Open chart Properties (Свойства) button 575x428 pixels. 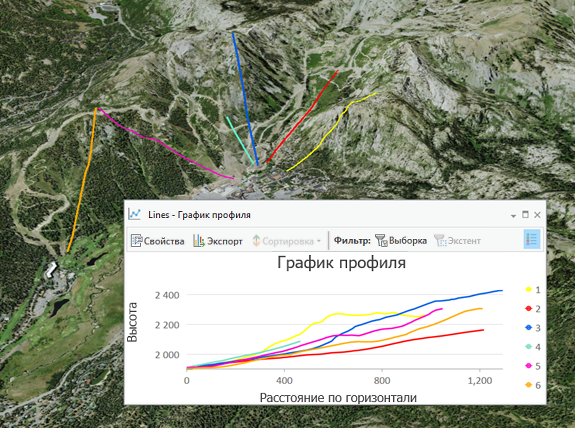tap(158, 241)
